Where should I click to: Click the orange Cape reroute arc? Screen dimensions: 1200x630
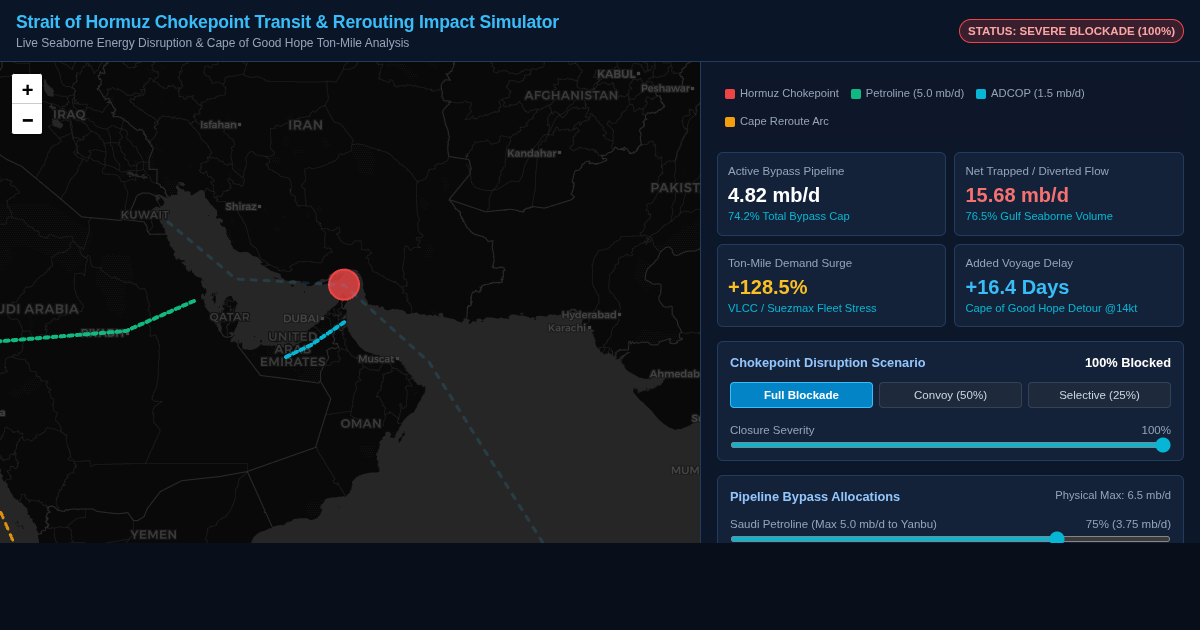(x=7, y=527)
